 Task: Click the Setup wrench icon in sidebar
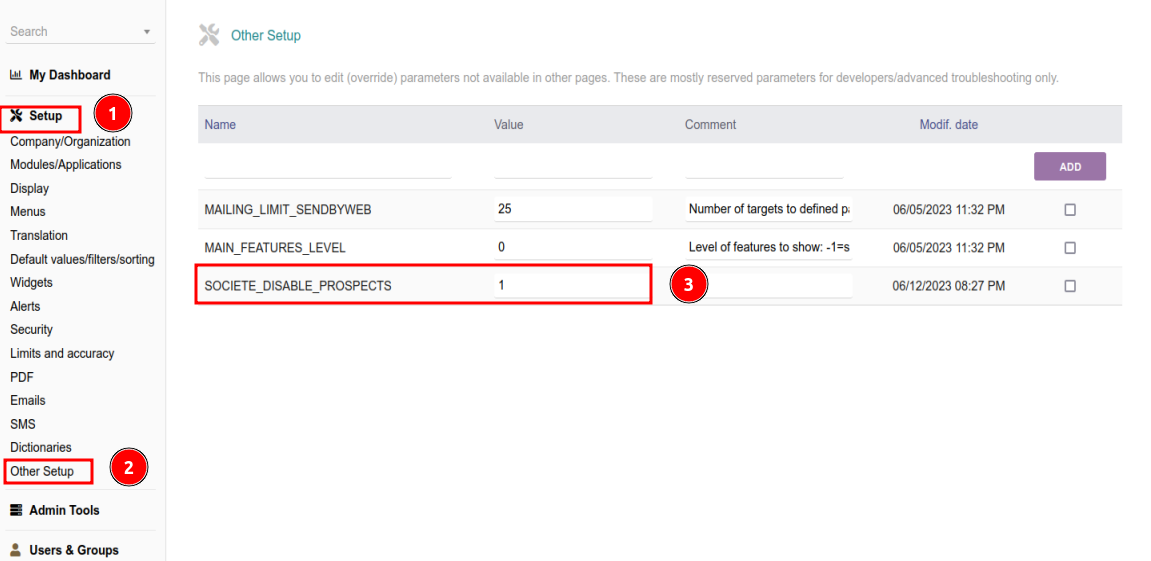(x=16, y=116)
